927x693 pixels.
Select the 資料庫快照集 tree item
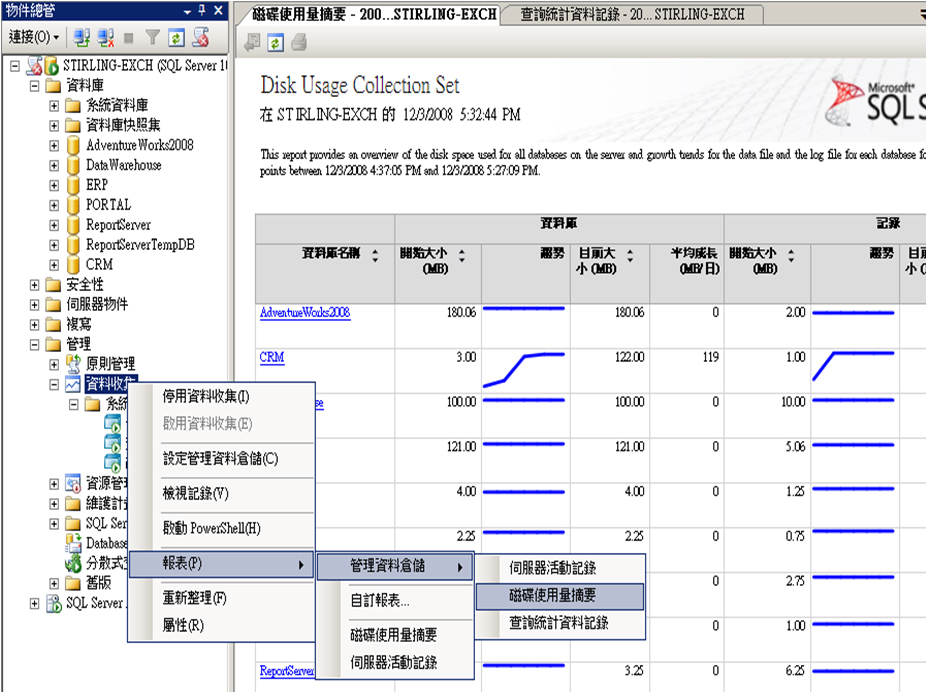pos(123,125)
